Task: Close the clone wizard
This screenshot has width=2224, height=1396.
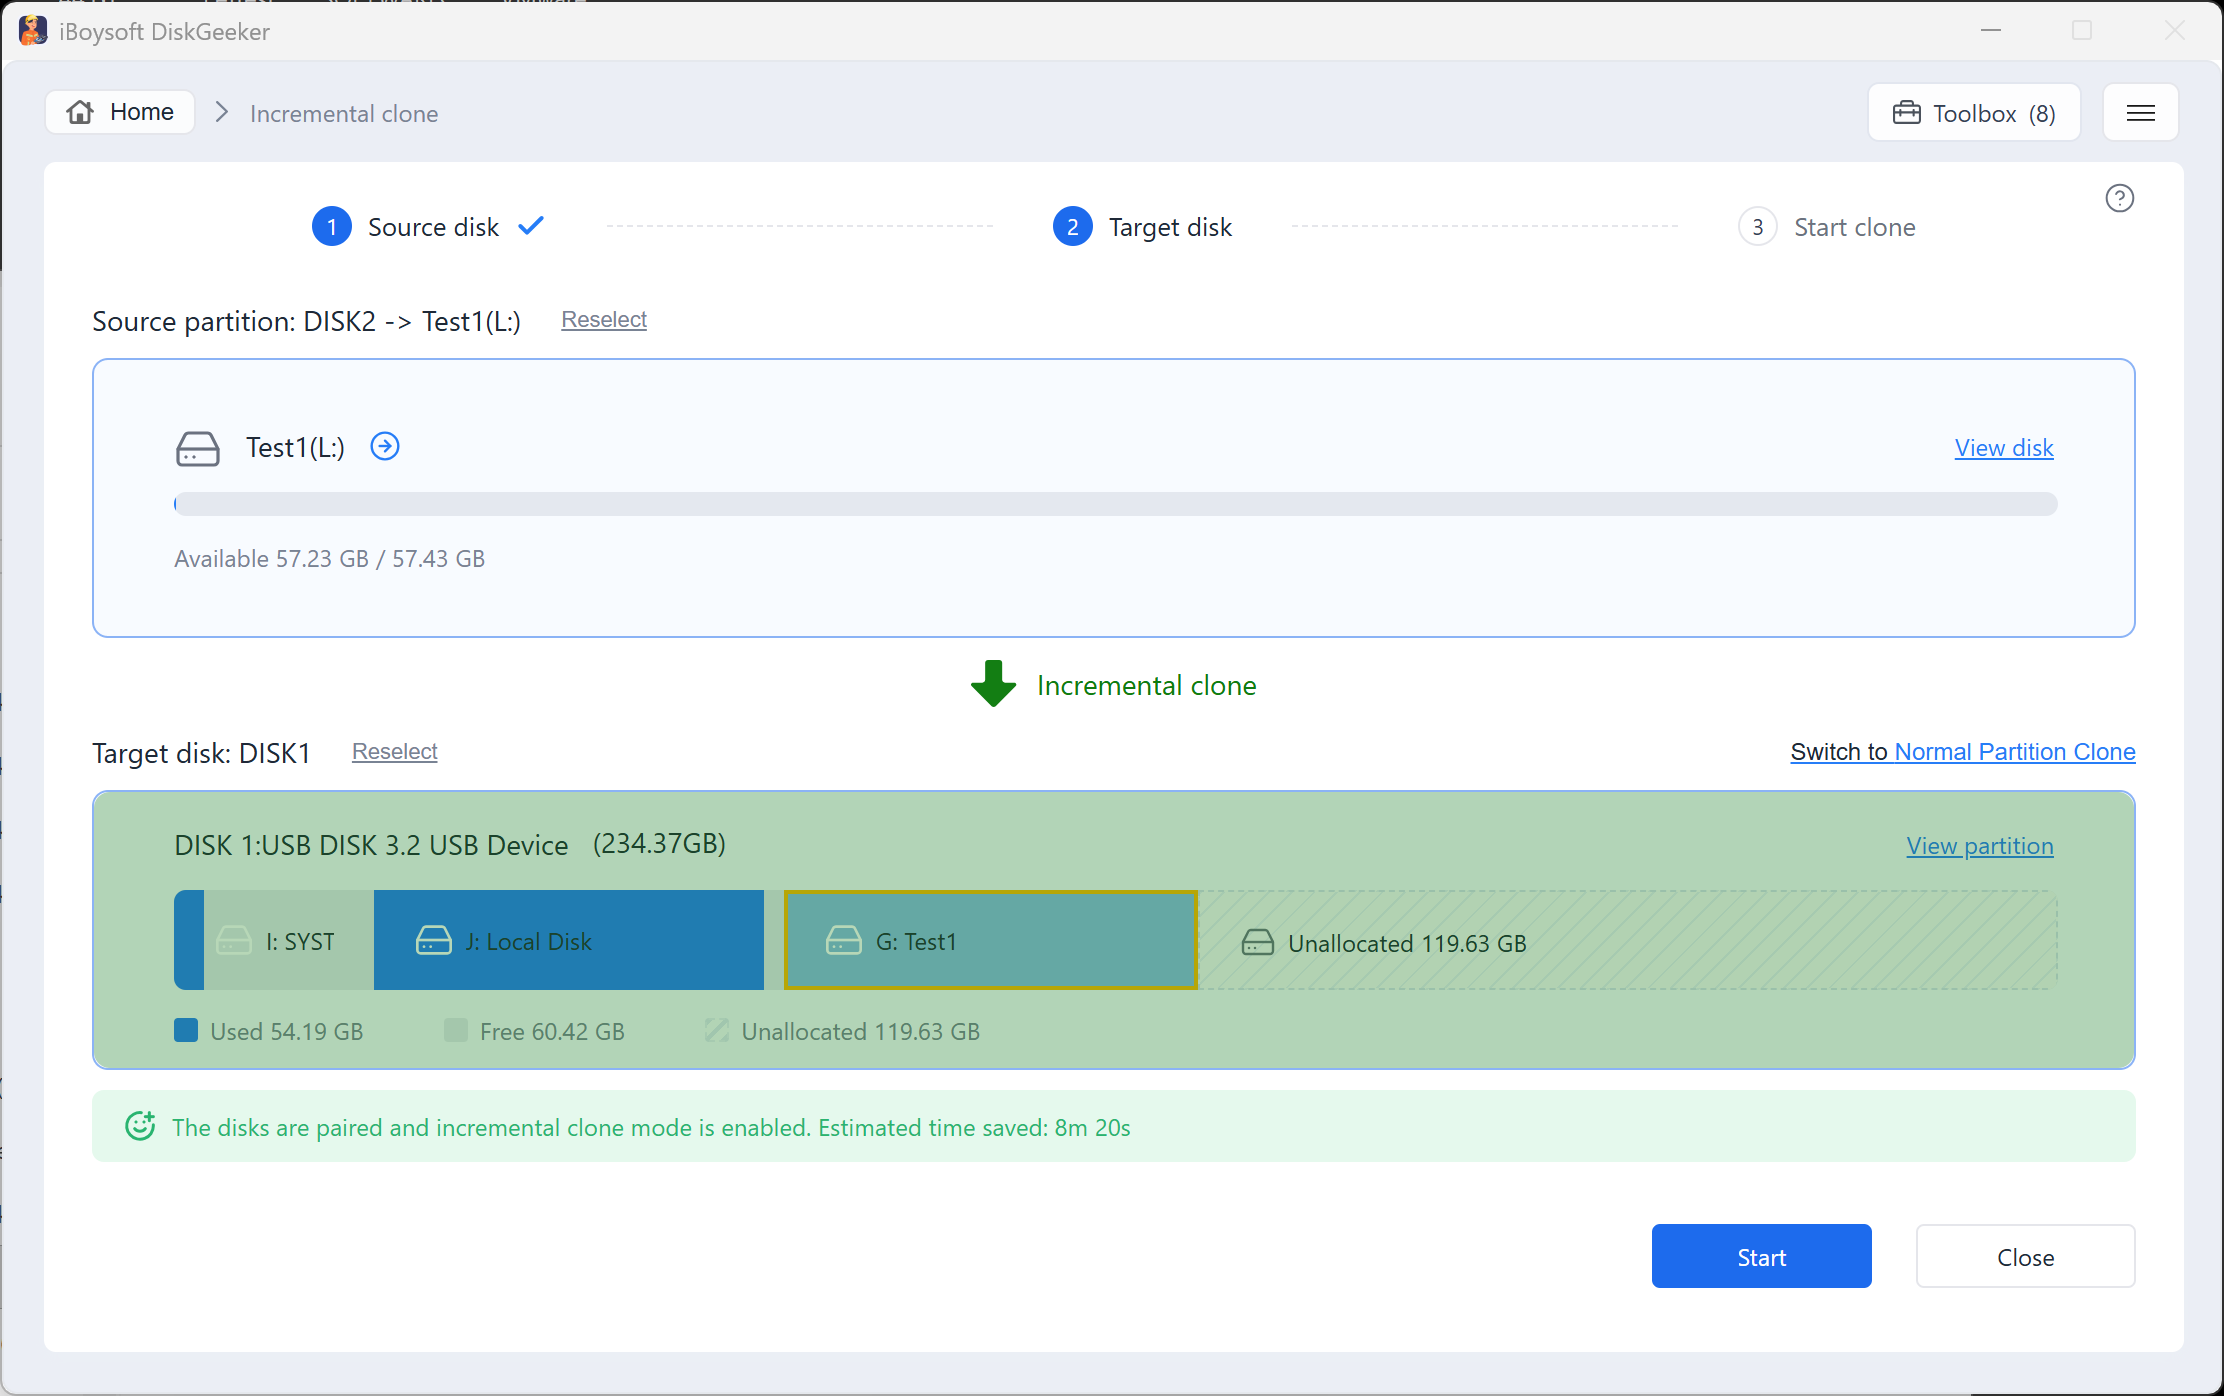Action: coord(2025,1256)
